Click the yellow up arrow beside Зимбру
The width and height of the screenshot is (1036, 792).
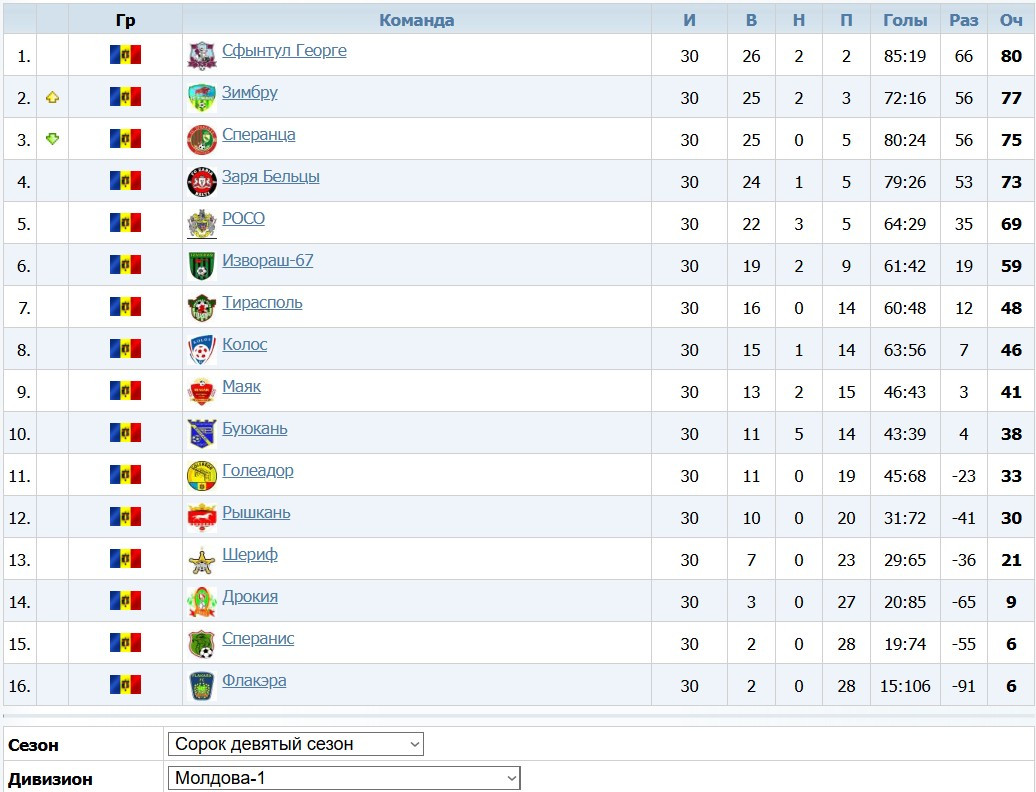point(52,98)
